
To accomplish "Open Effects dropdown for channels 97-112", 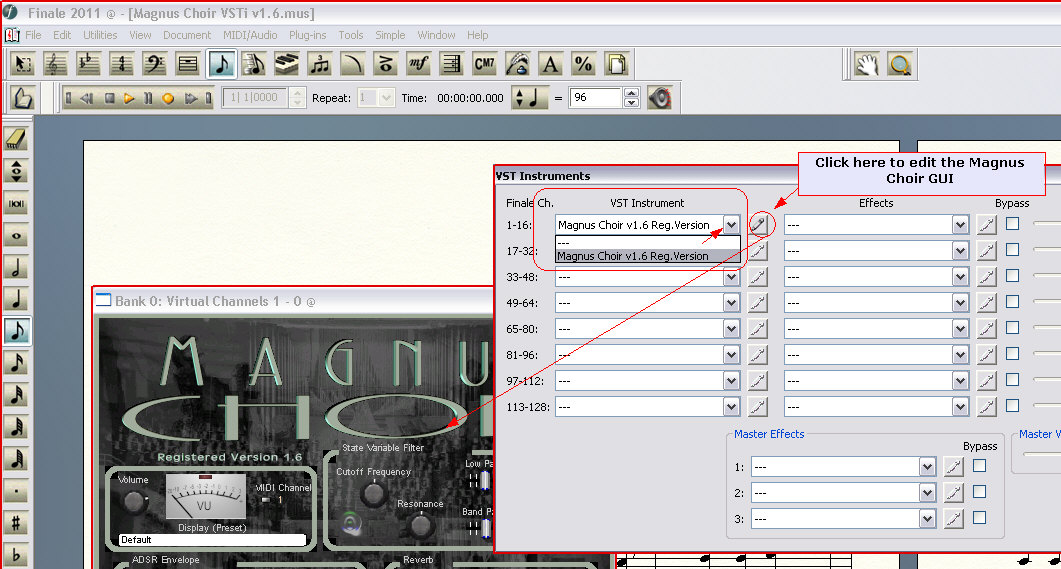I will tap(960, 381).
